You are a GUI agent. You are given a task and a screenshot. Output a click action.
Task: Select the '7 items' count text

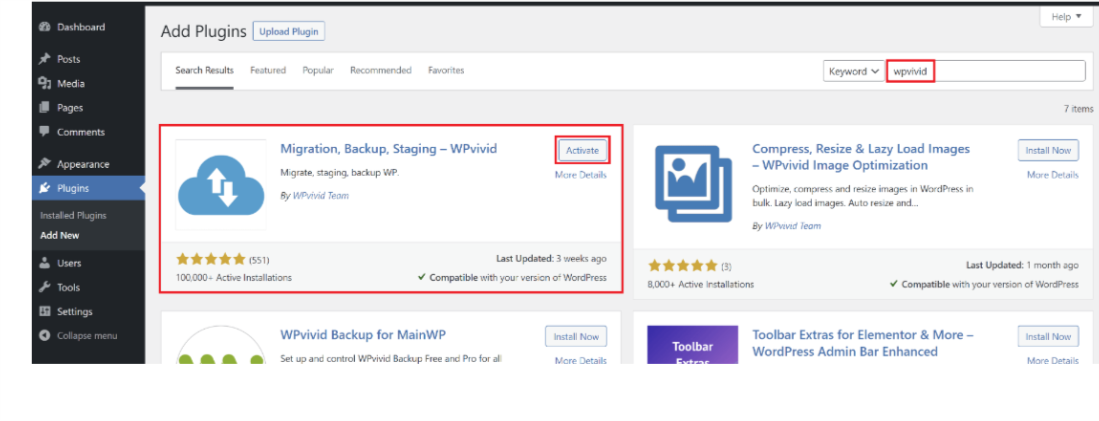click(x=1079, y=109)
